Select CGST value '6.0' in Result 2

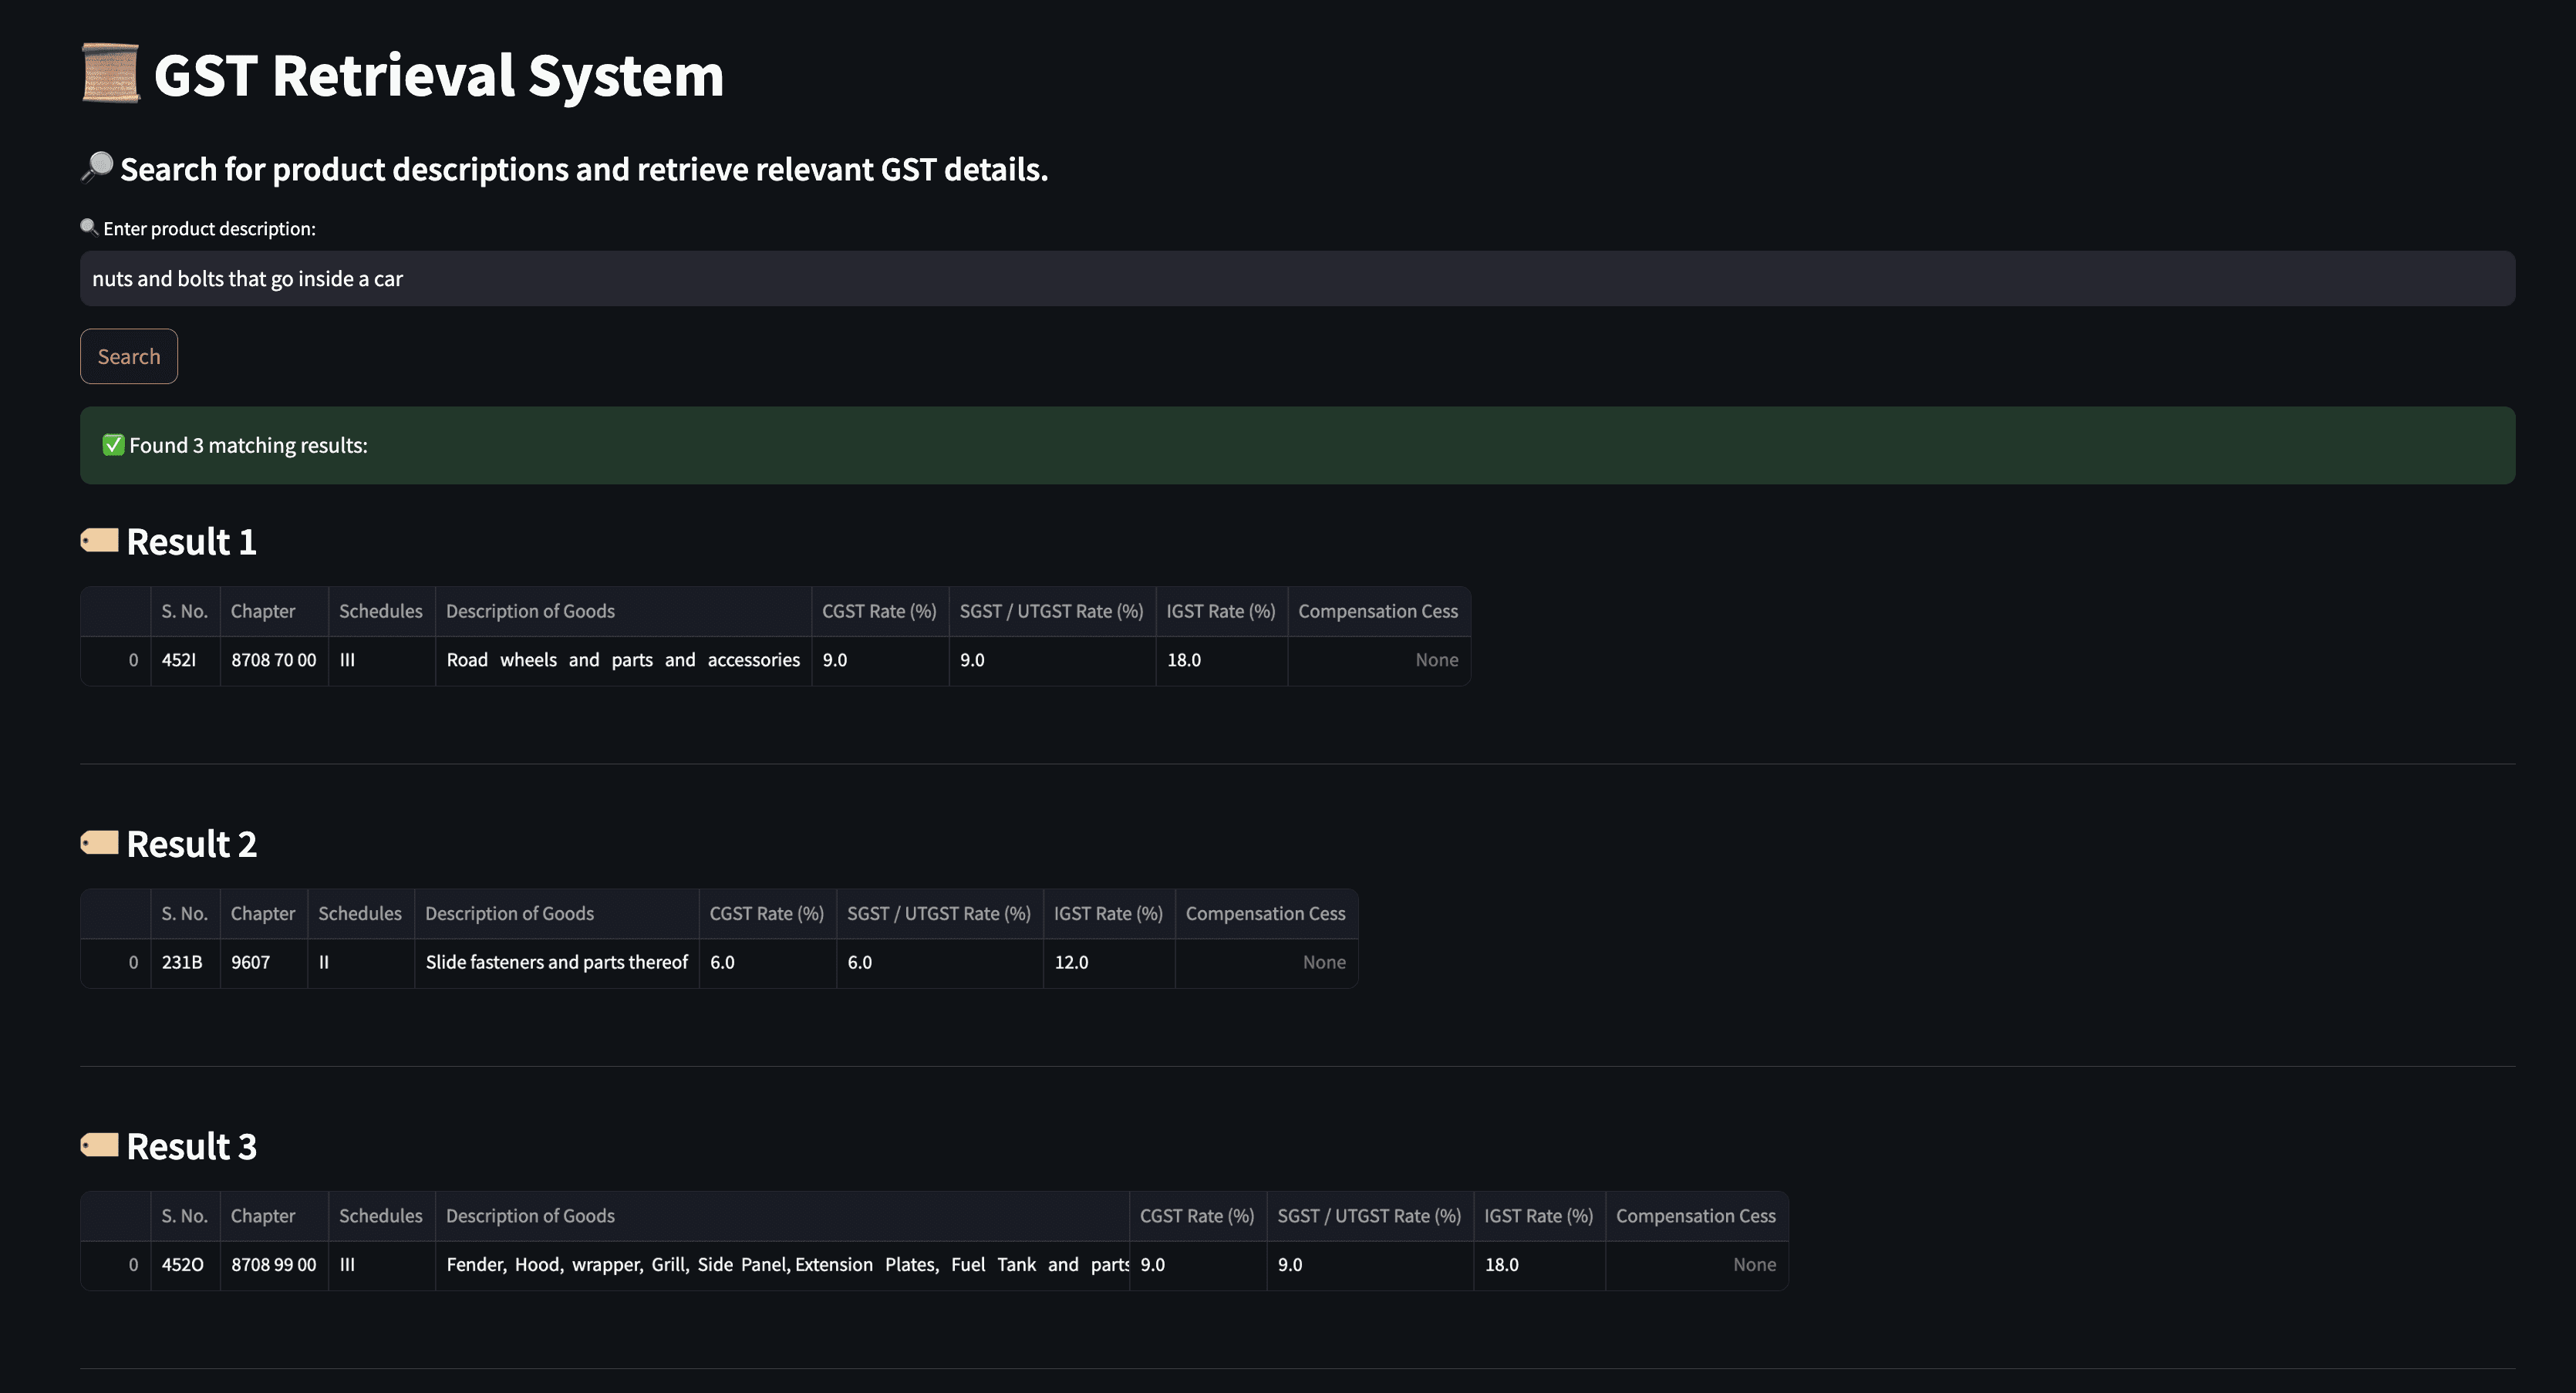(x=767, y=962)
